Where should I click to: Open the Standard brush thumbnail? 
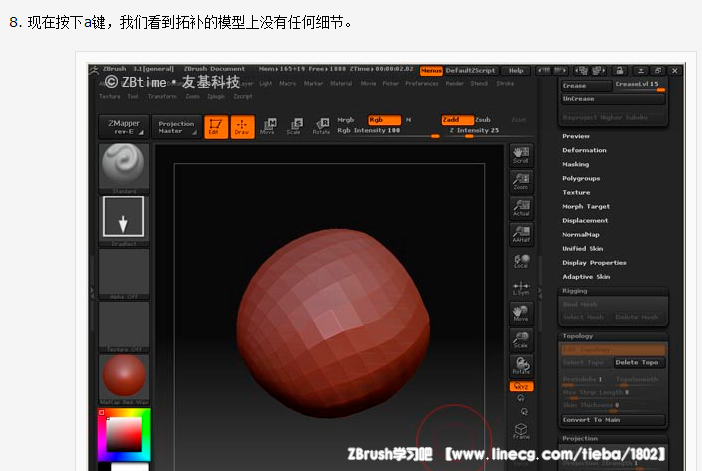point(124,168)
